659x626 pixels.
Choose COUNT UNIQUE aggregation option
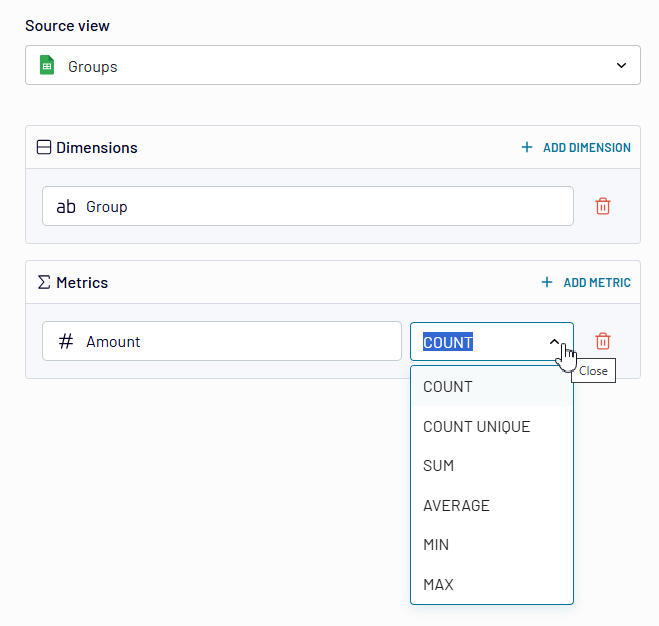click(x=476, y=427)
